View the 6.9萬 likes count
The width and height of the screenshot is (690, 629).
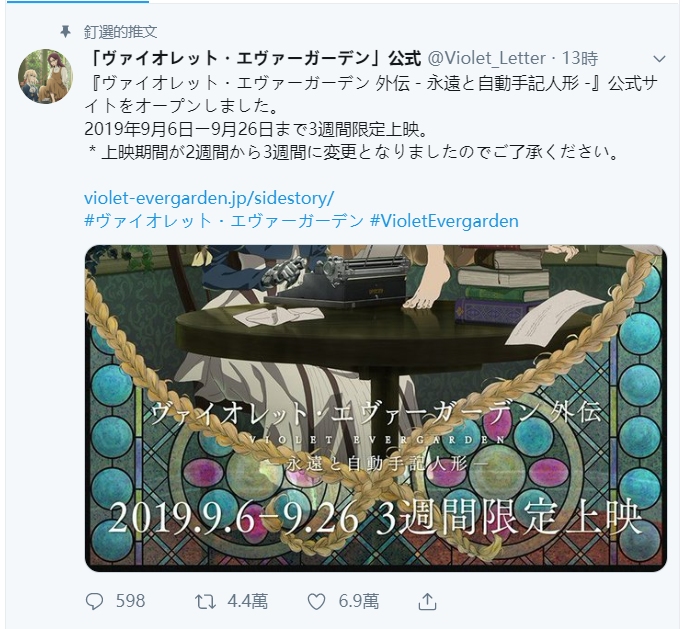click(359, 601)
